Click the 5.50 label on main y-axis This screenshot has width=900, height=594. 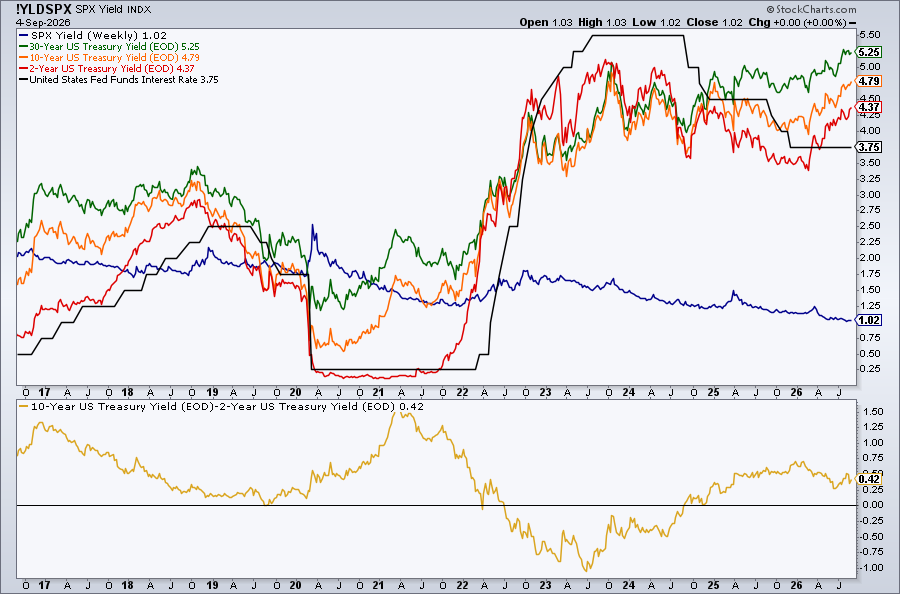[x=870, y=35]
